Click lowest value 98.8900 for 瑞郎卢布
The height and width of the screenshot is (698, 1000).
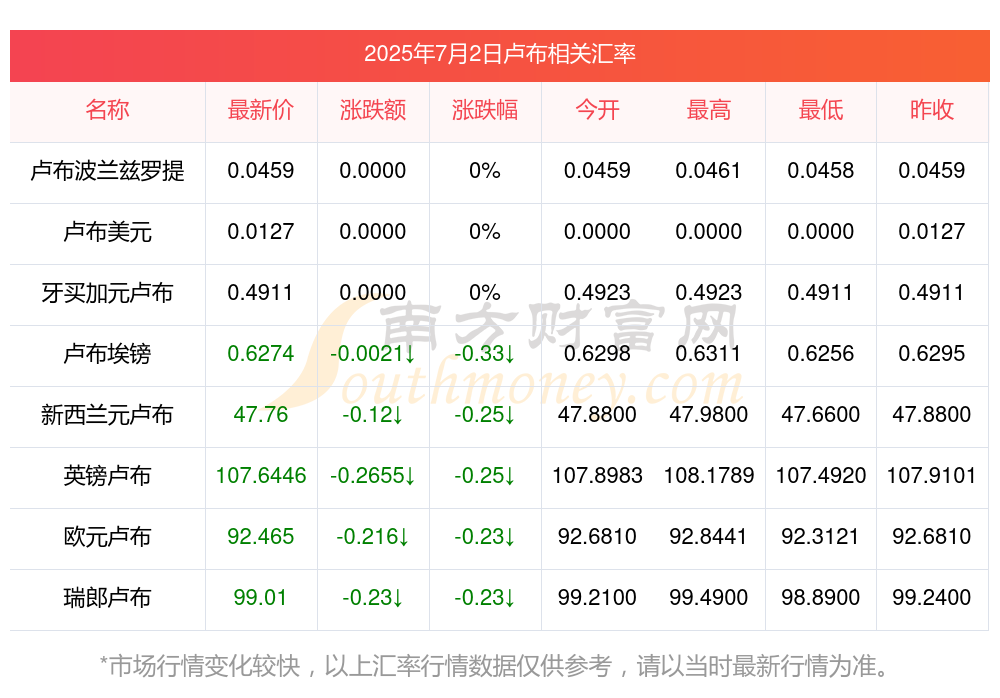click(821, 598)
